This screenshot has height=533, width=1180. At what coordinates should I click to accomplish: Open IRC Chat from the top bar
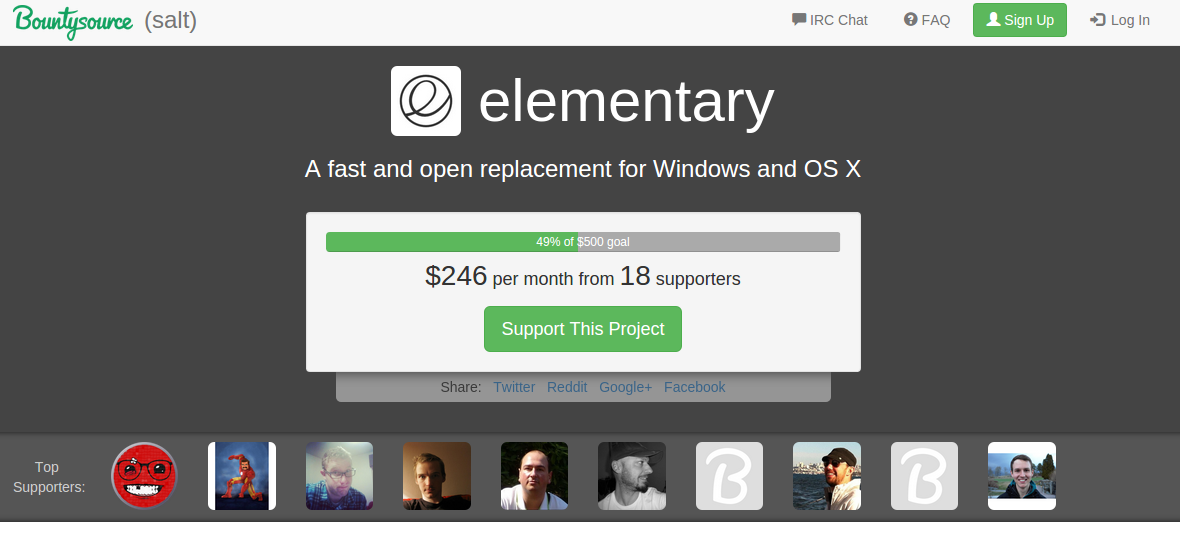(830, 20)
